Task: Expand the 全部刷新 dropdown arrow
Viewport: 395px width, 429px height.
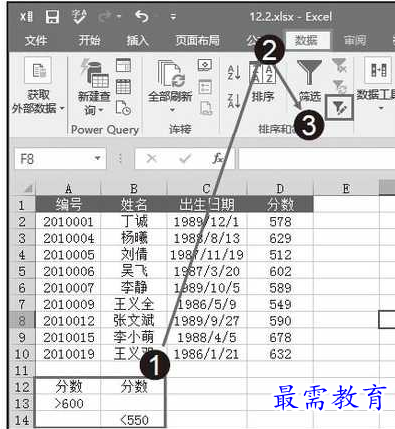Action: click(x=172, y=109)
